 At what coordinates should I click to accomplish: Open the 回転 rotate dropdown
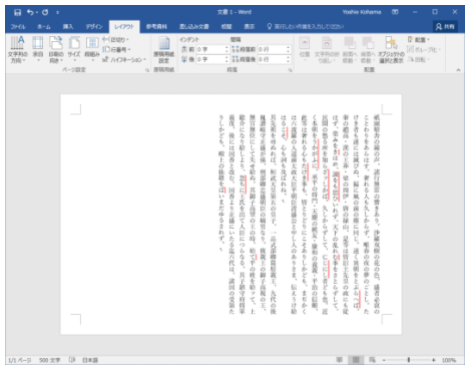tap(418, 60)
